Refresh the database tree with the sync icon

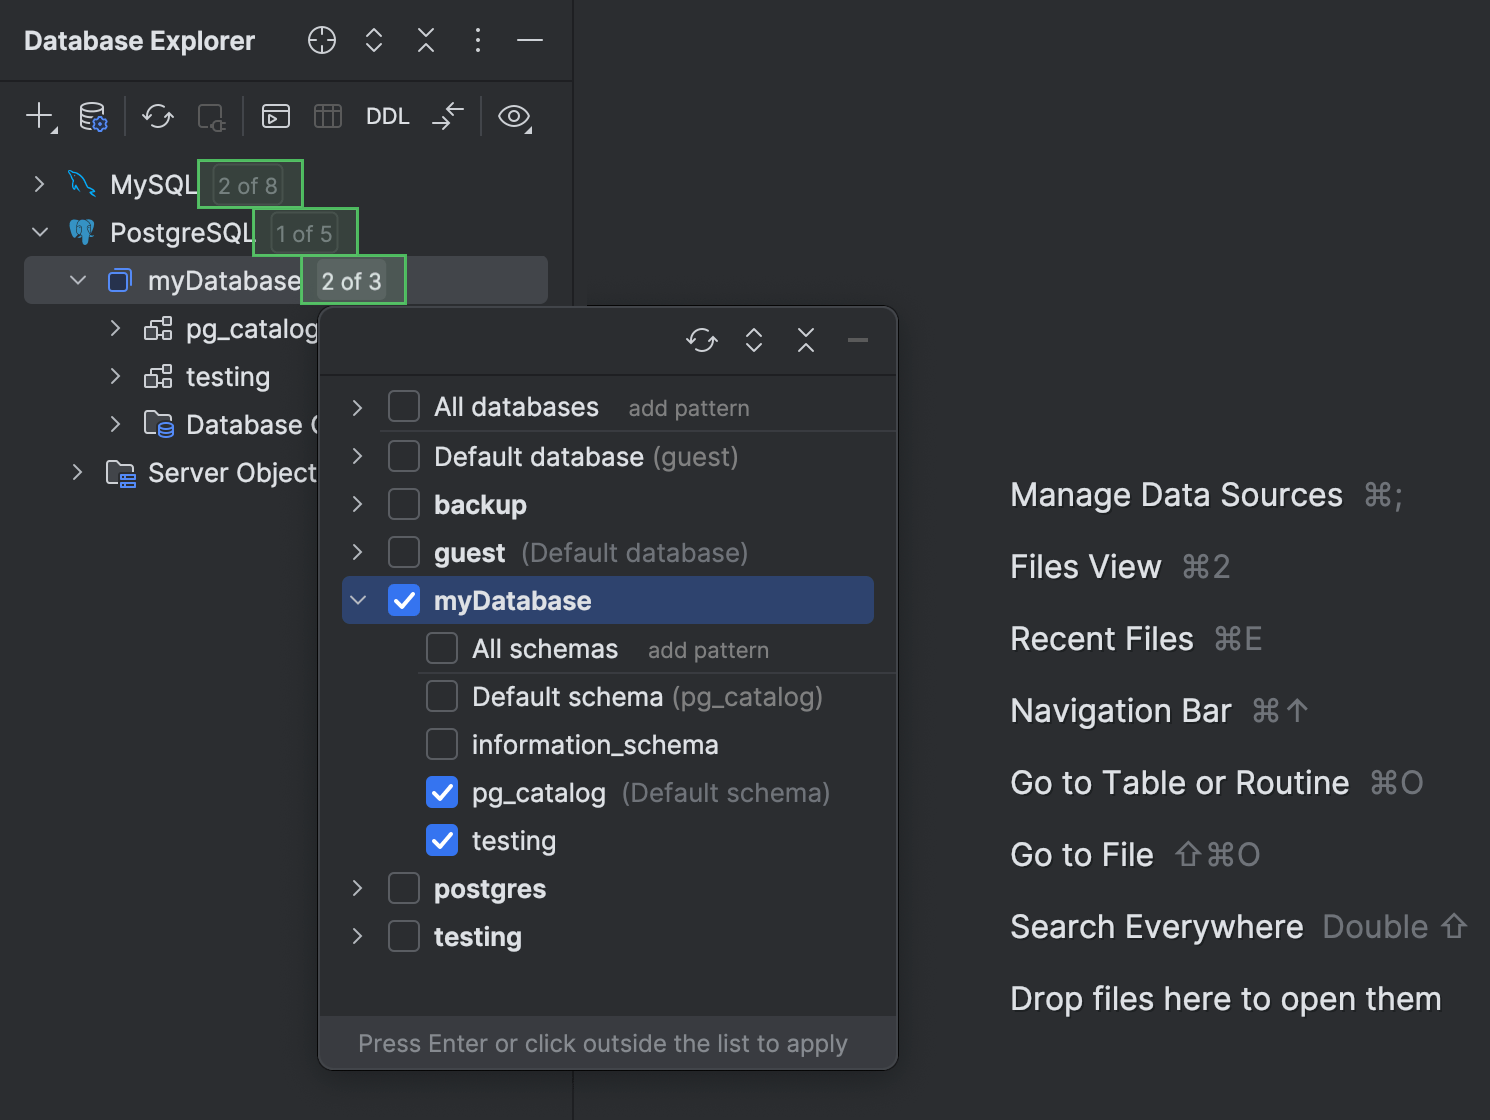(157, 116)
